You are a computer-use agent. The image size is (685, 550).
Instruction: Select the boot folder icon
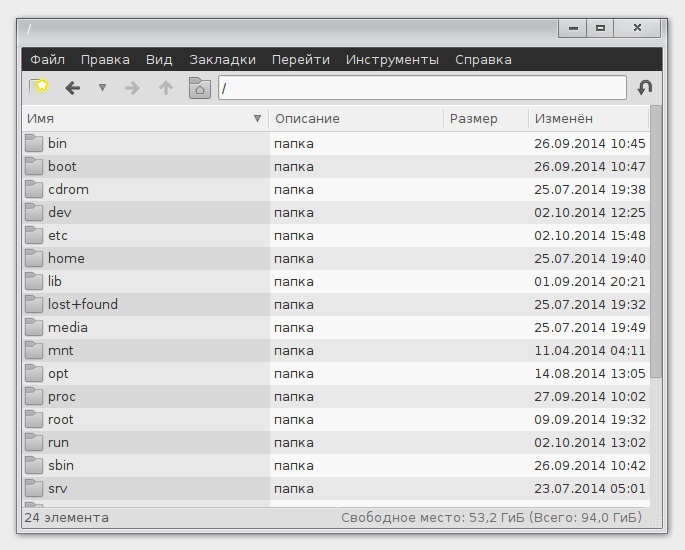[34, 166]
